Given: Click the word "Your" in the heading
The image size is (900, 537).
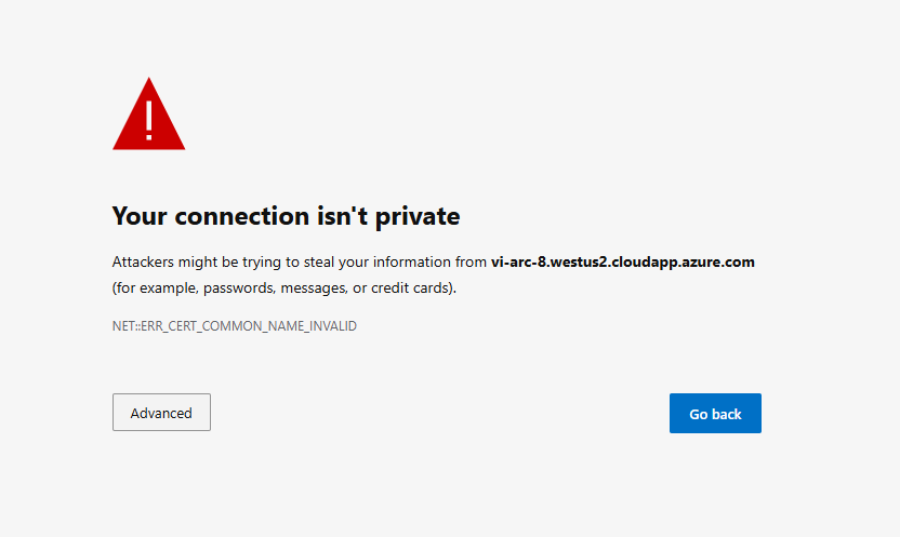Looking at the screenshot, I should point(139,216).
